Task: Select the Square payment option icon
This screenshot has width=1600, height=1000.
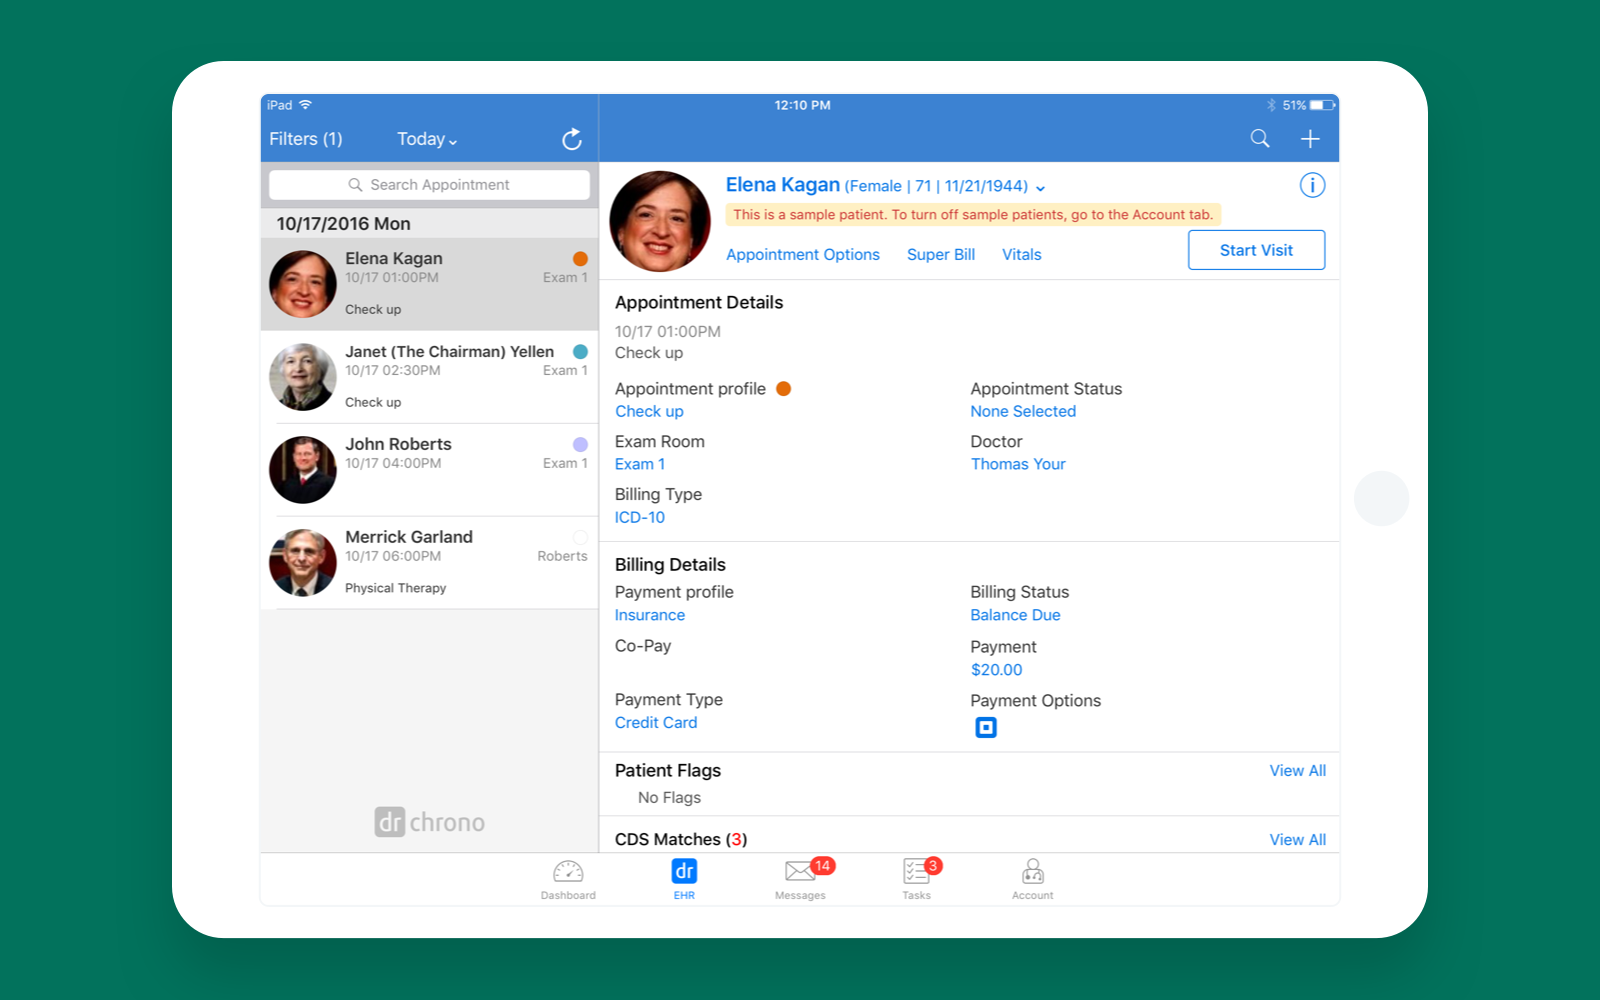Action: tap(986, 728)
